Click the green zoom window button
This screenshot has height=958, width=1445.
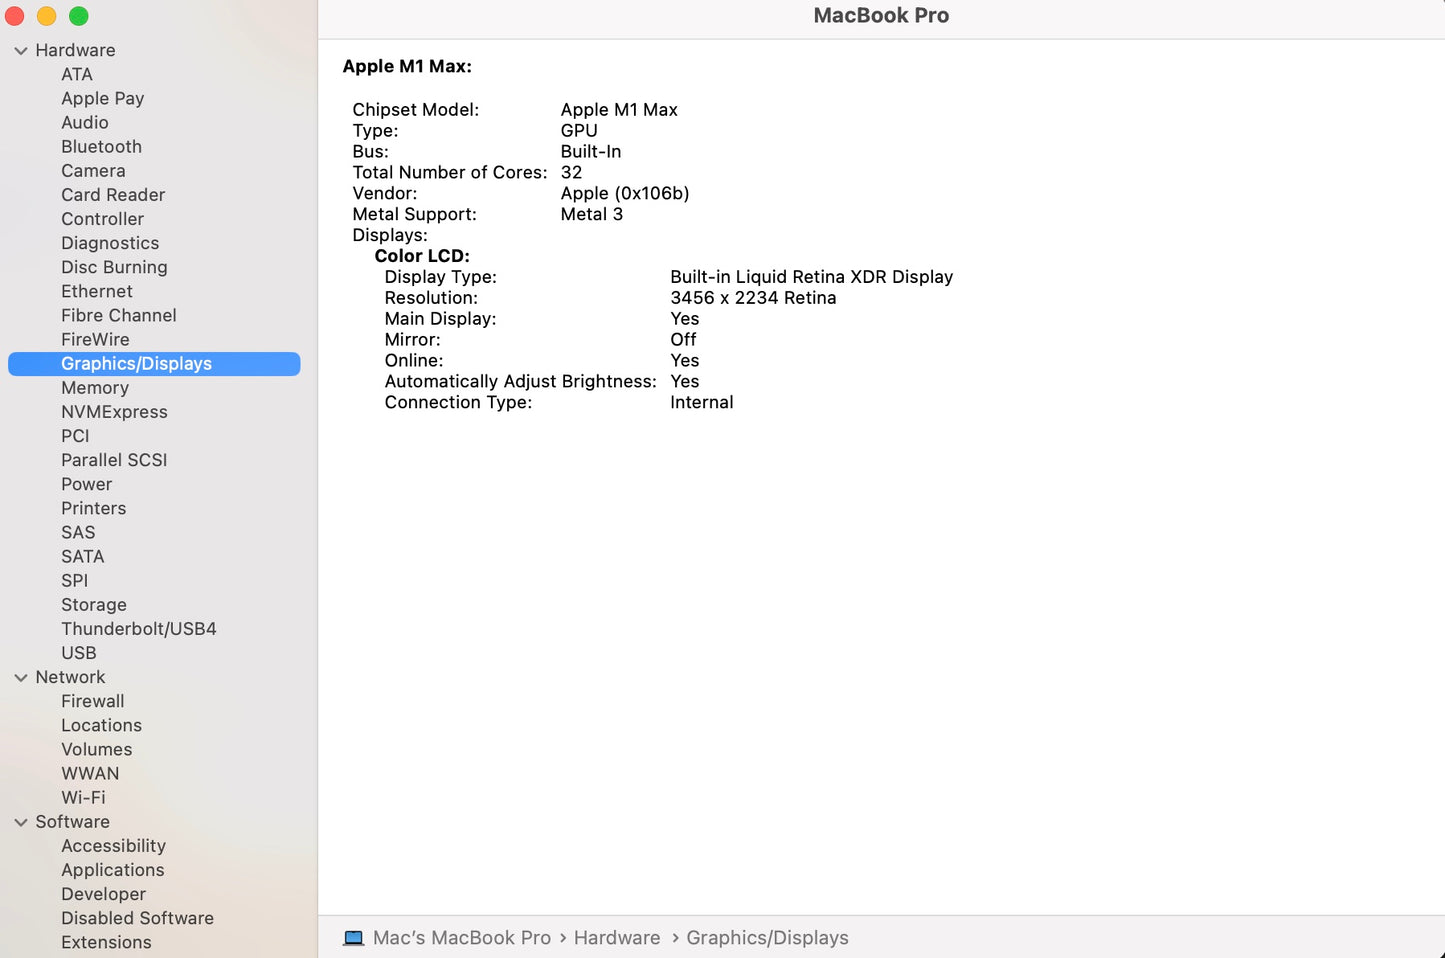79,16
